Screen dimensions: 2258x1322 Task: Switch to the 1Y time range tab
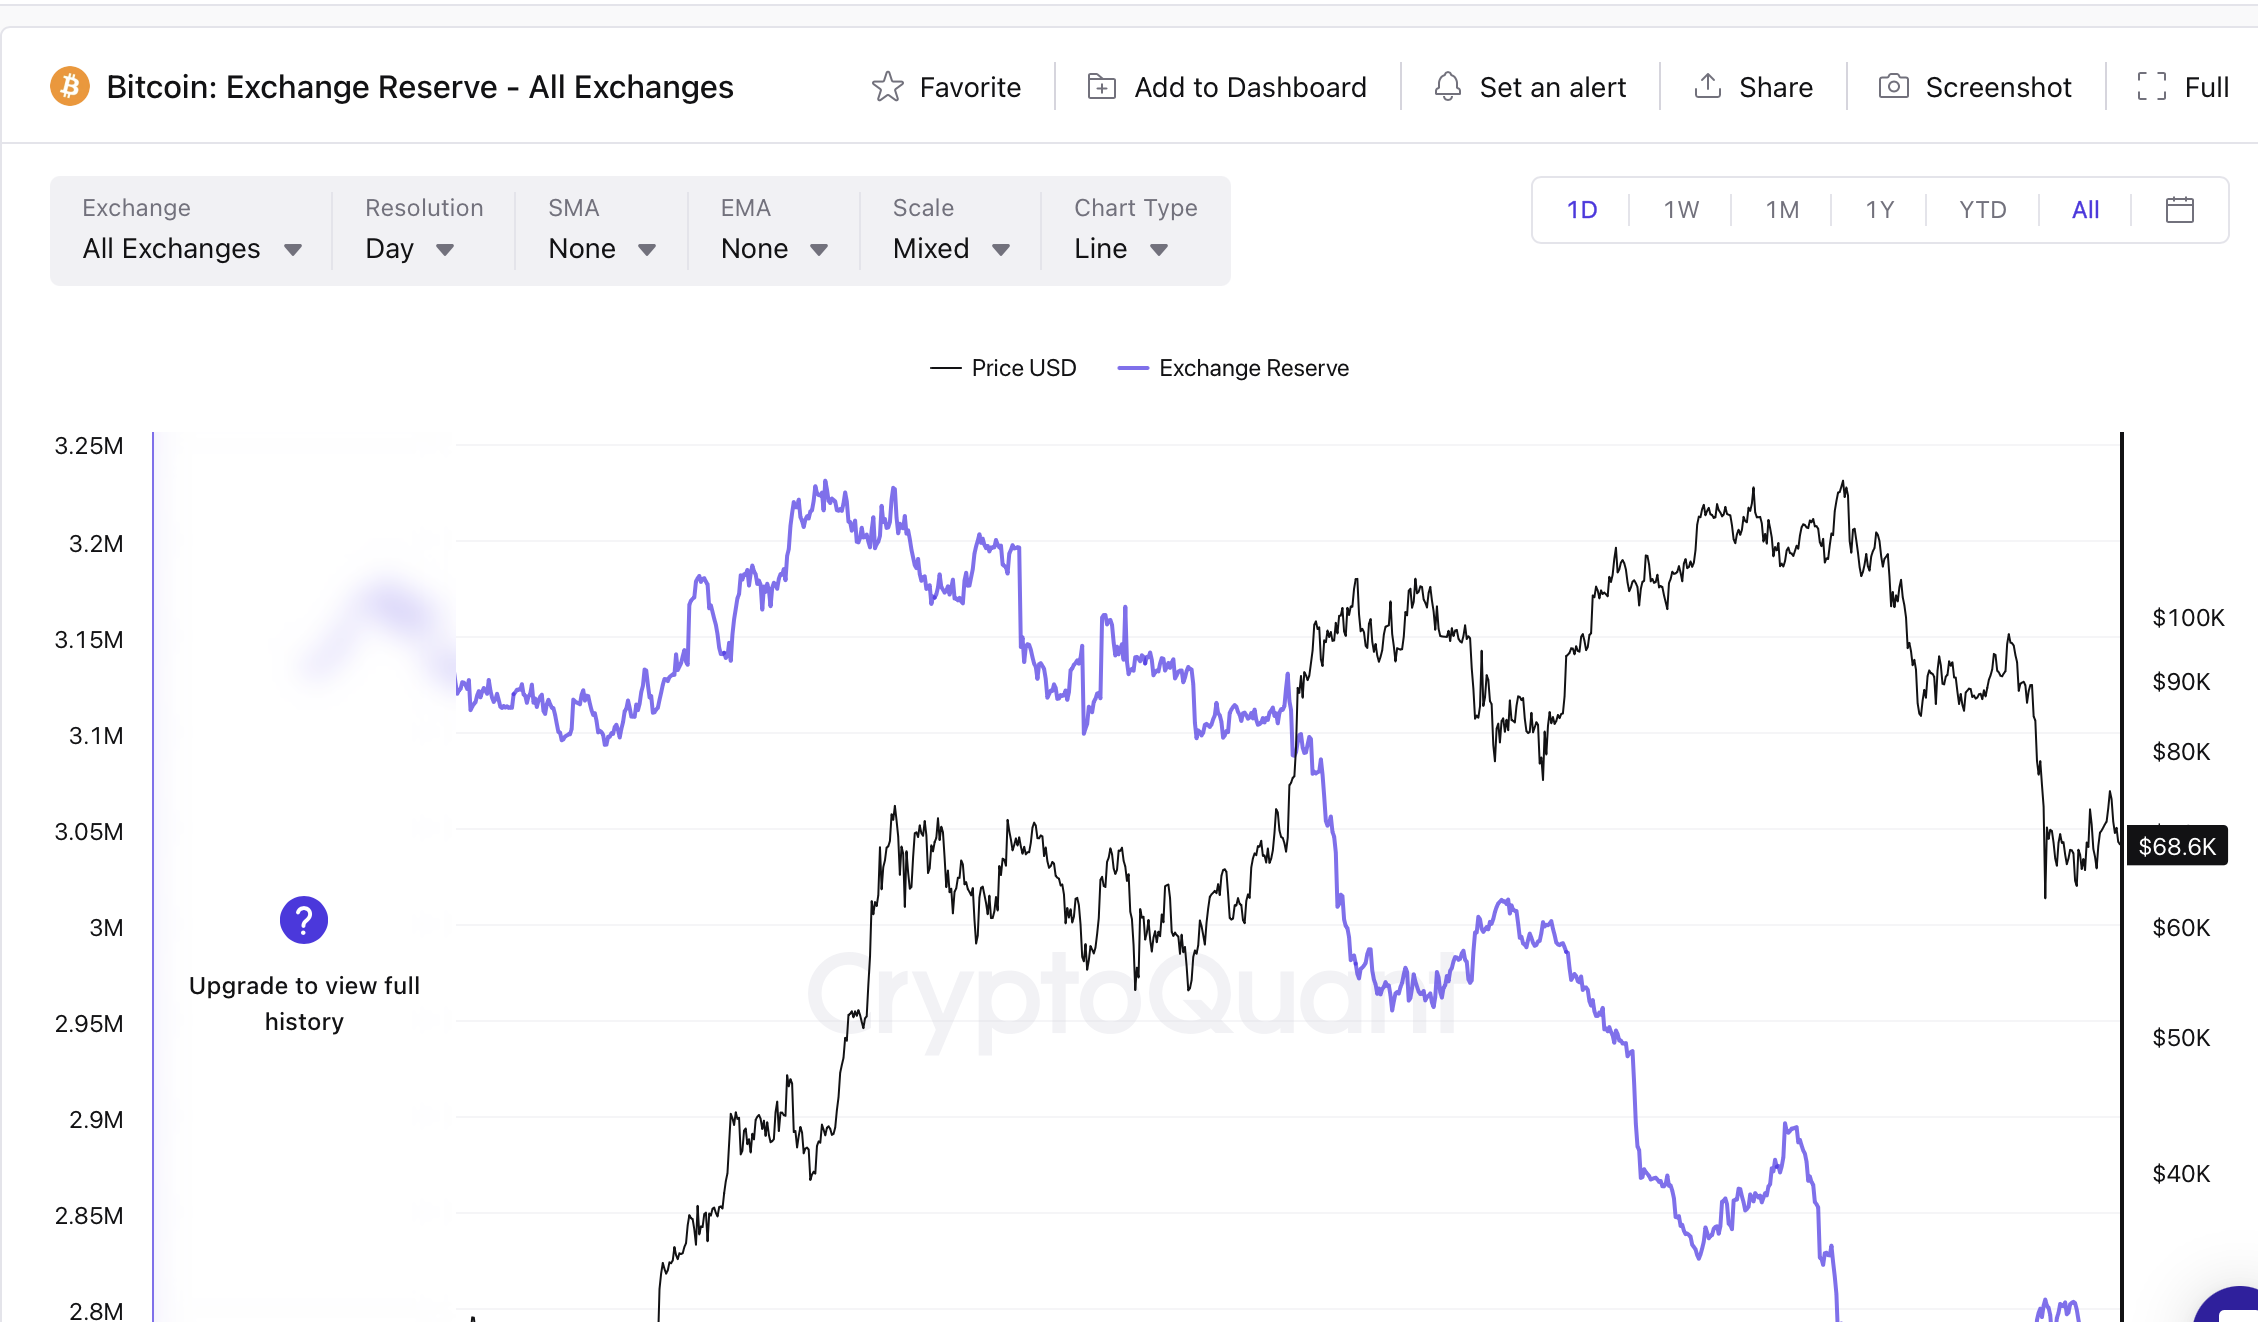(x=1878, y=209)
